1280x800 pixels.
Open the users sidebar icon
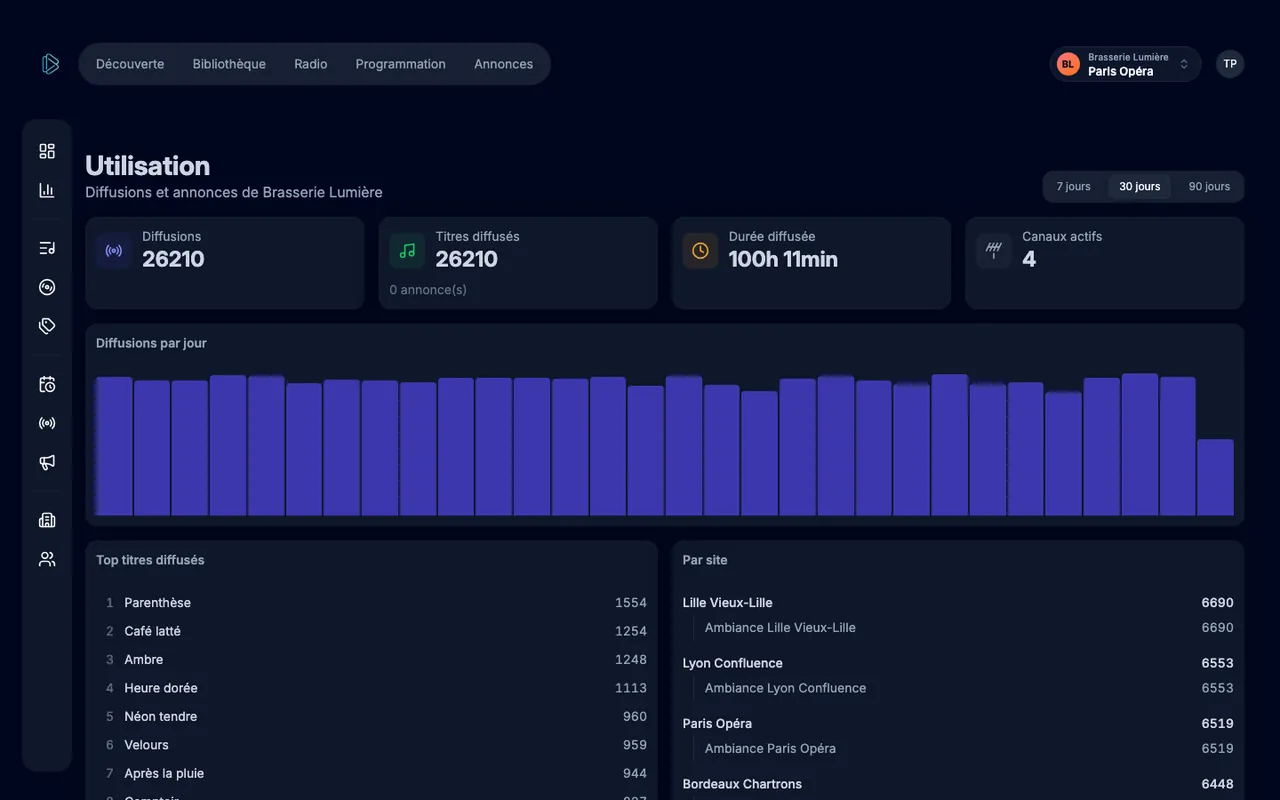pyautogui.click(x=47, y=559)
